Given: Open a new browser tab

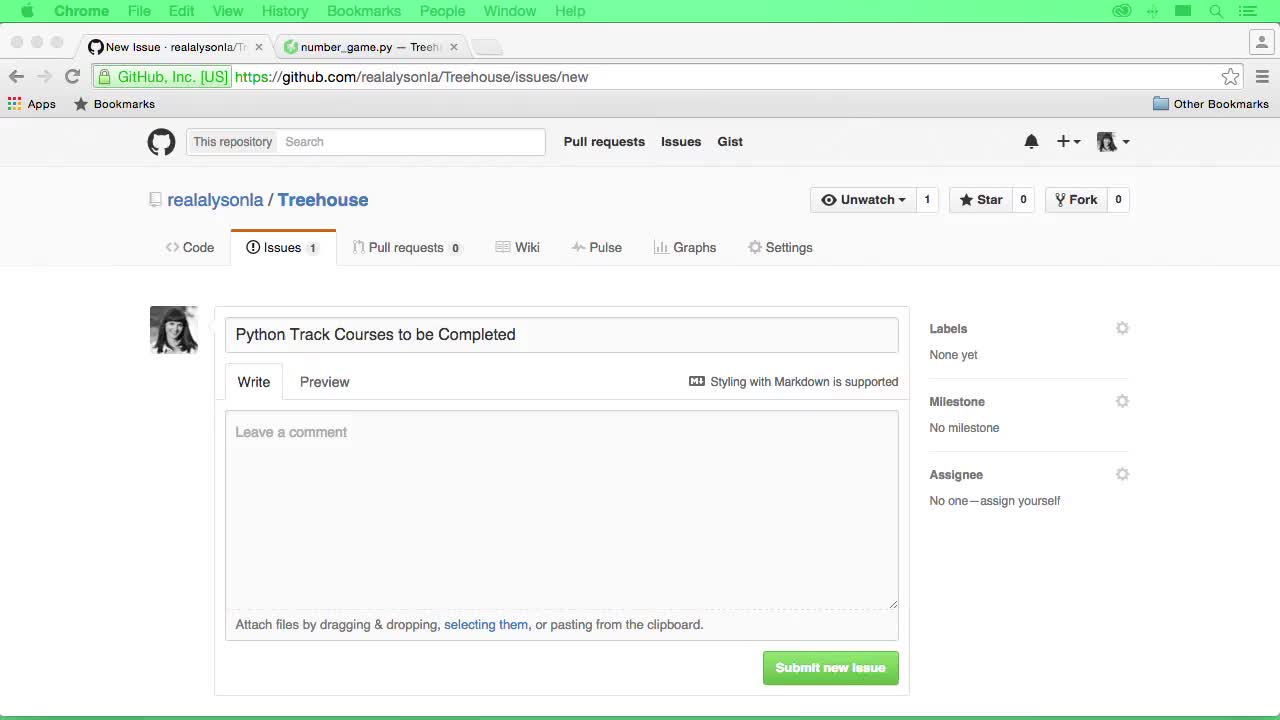Looking at the screenshot, I should (487, 47).
